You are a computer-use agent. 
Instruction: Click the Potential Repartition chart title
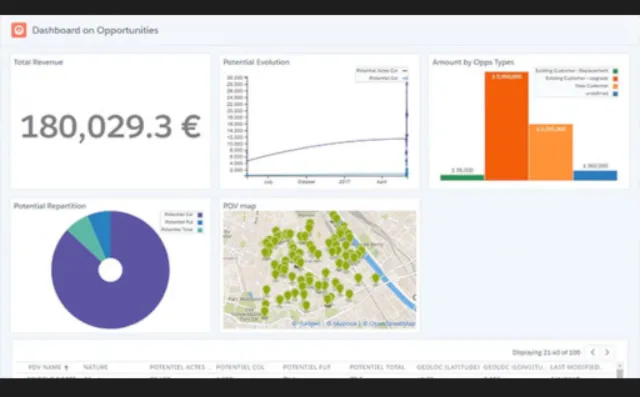tap(50, 206)
